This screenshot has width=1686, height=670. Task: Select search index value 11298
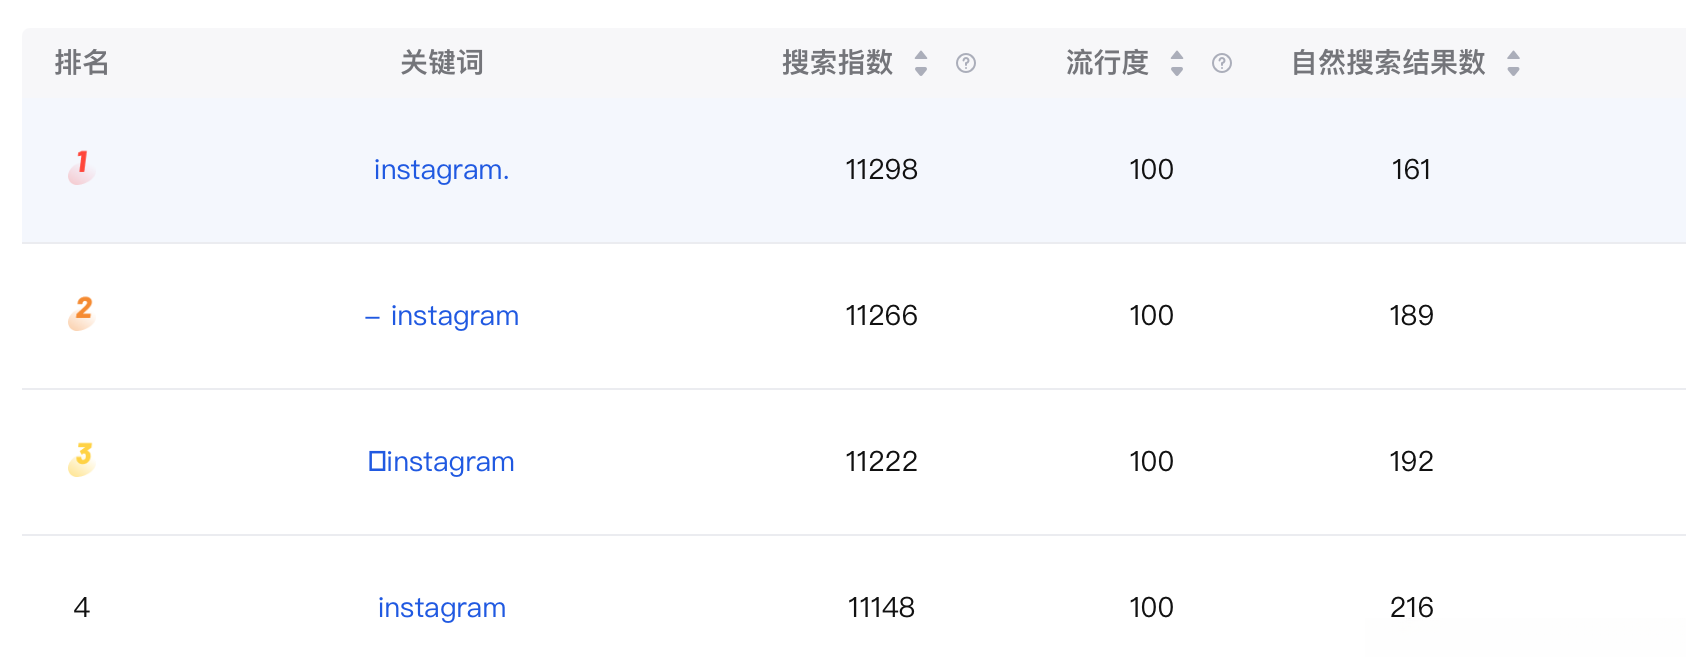coord(881,170)
